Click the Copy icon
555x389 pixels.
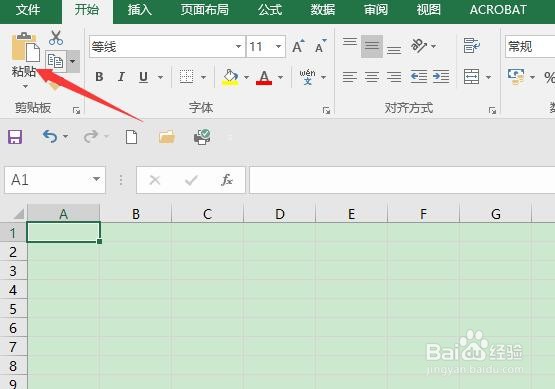tap(56, 61)
